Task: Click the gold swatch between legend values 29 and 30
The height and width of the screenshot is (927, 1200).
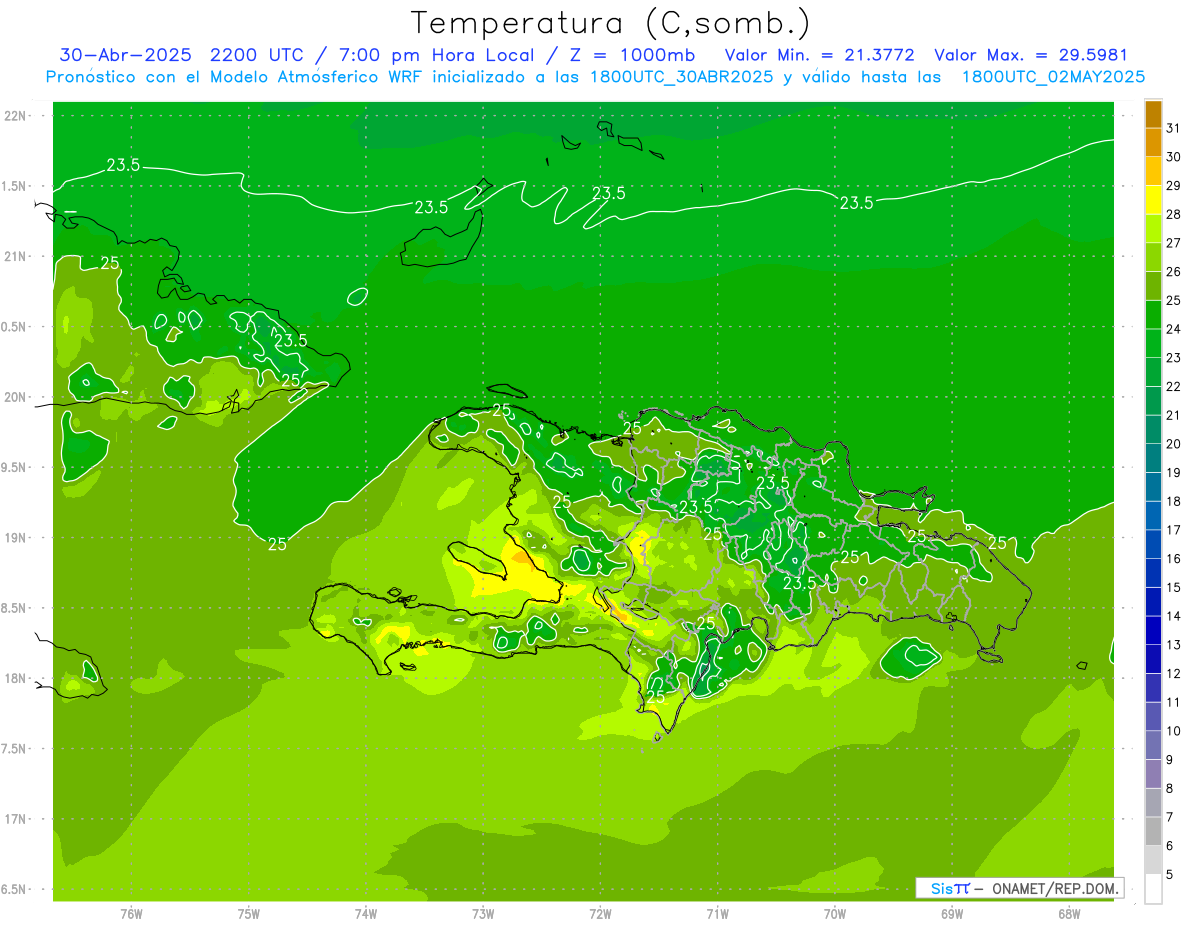Action: click(1153, 171)
